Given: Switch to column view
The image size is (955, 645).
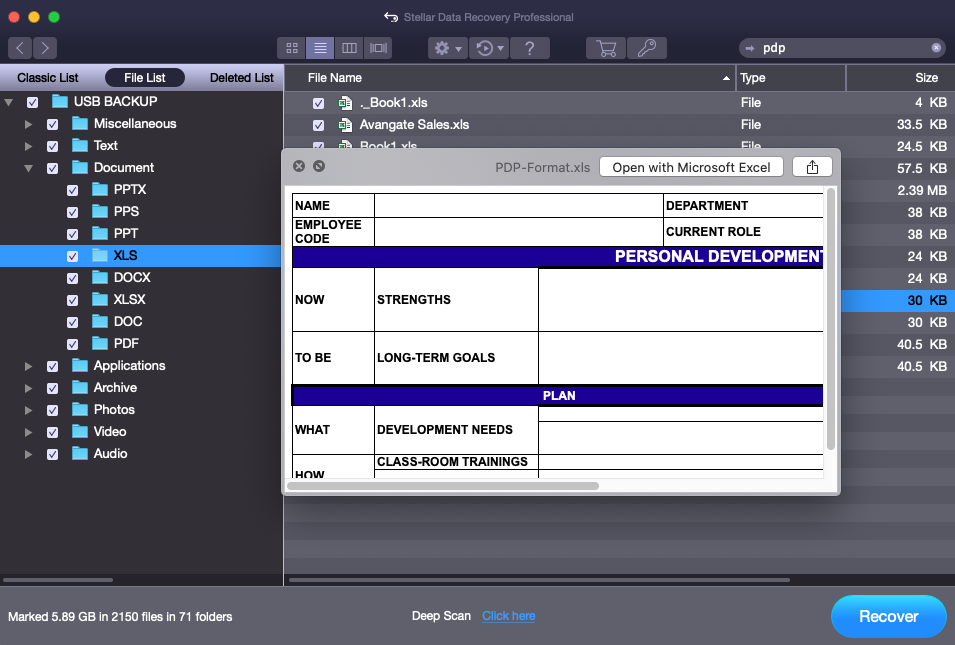Looking at the screenshot, I should [x=349, y=48].
